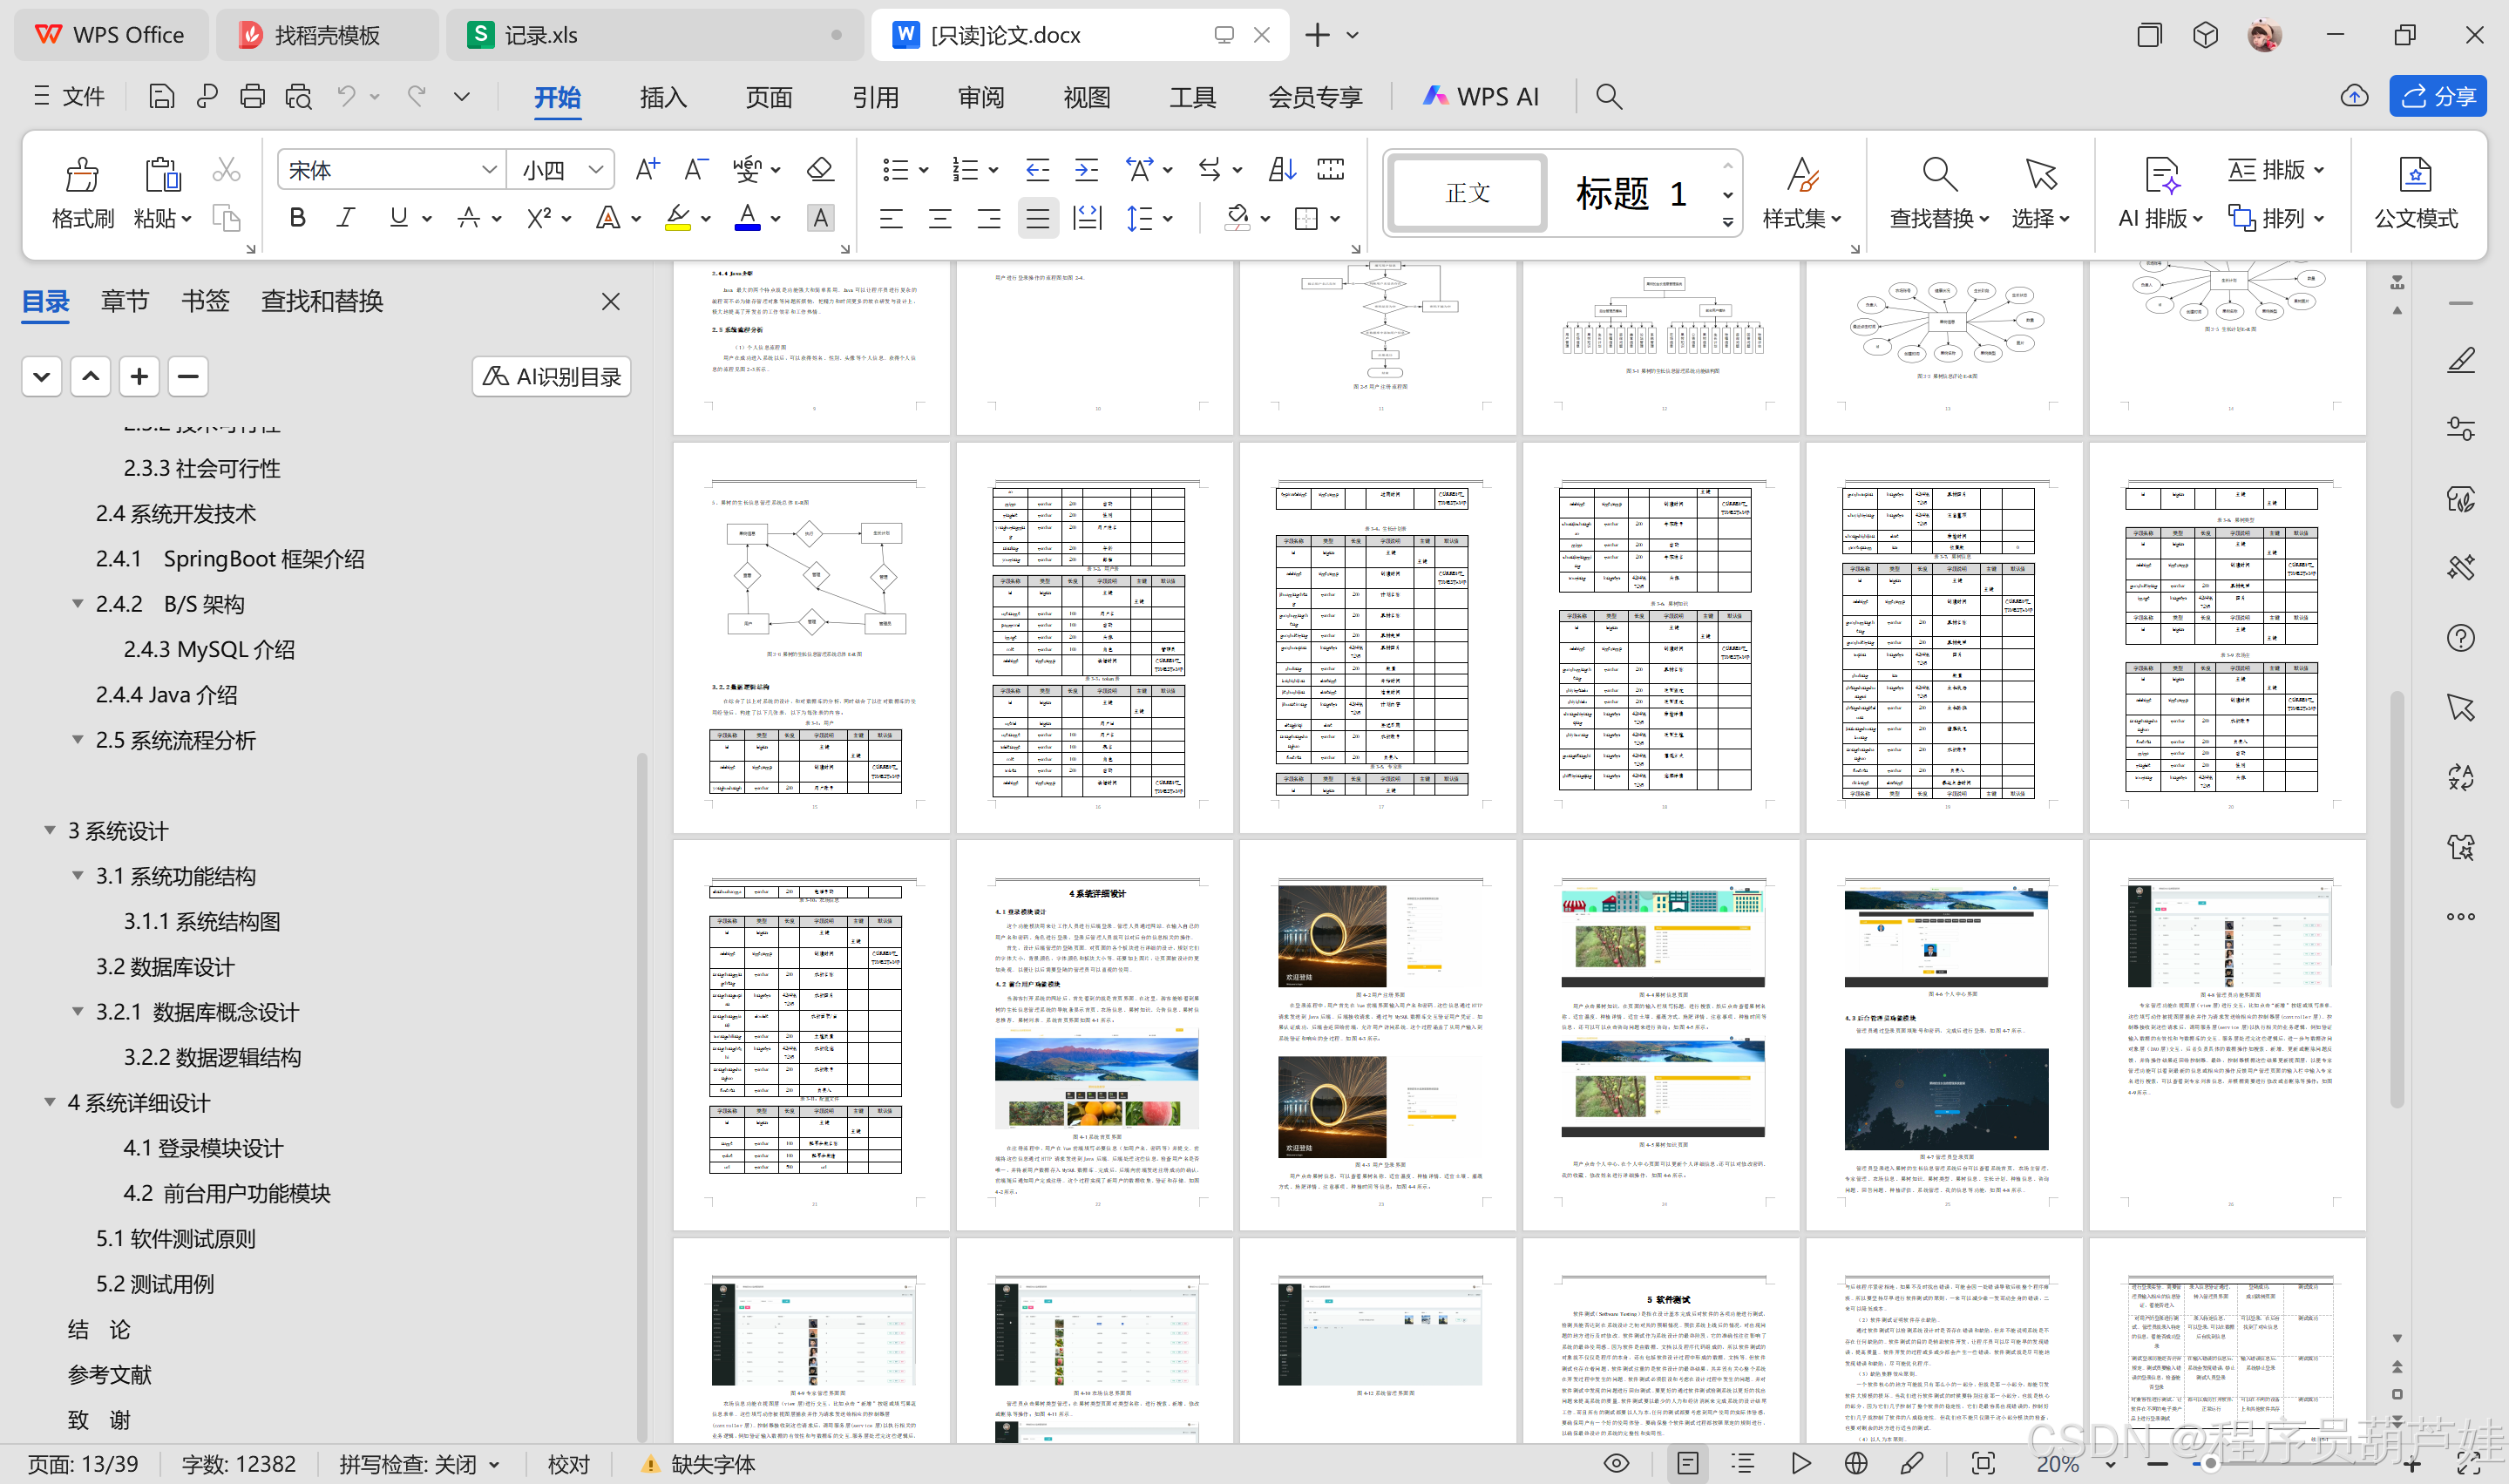The width and height of the screenshot is (2509, 1484).
Task: Click the AI识别目录 button
Action: 551,377
